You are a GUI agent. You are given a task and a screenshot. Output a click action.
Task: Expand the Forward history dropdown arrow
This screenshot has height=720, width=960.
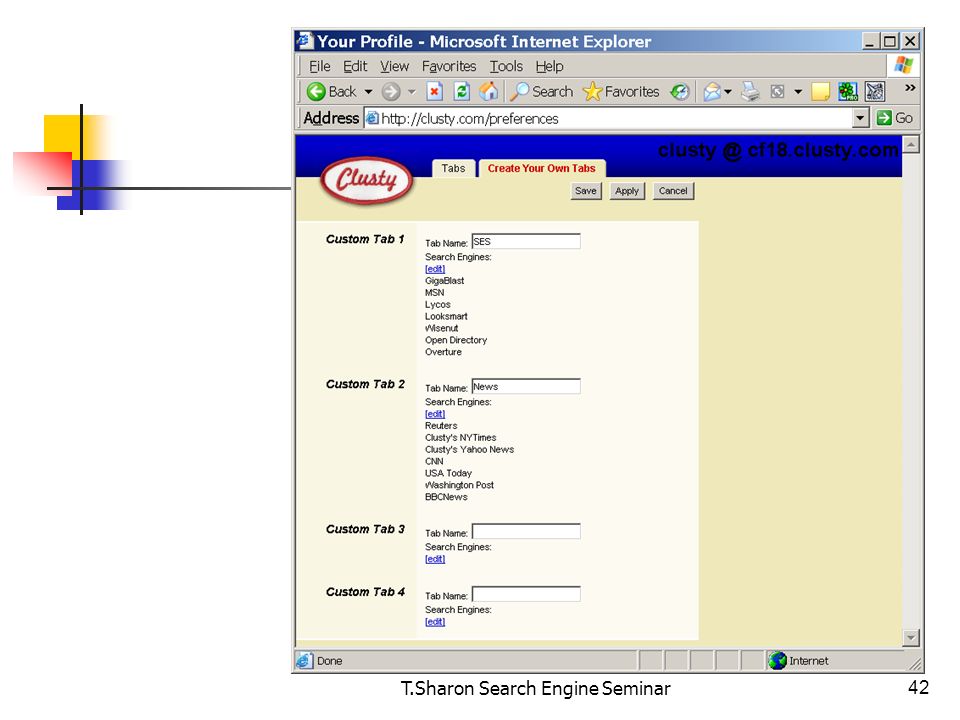coord(411,92)
